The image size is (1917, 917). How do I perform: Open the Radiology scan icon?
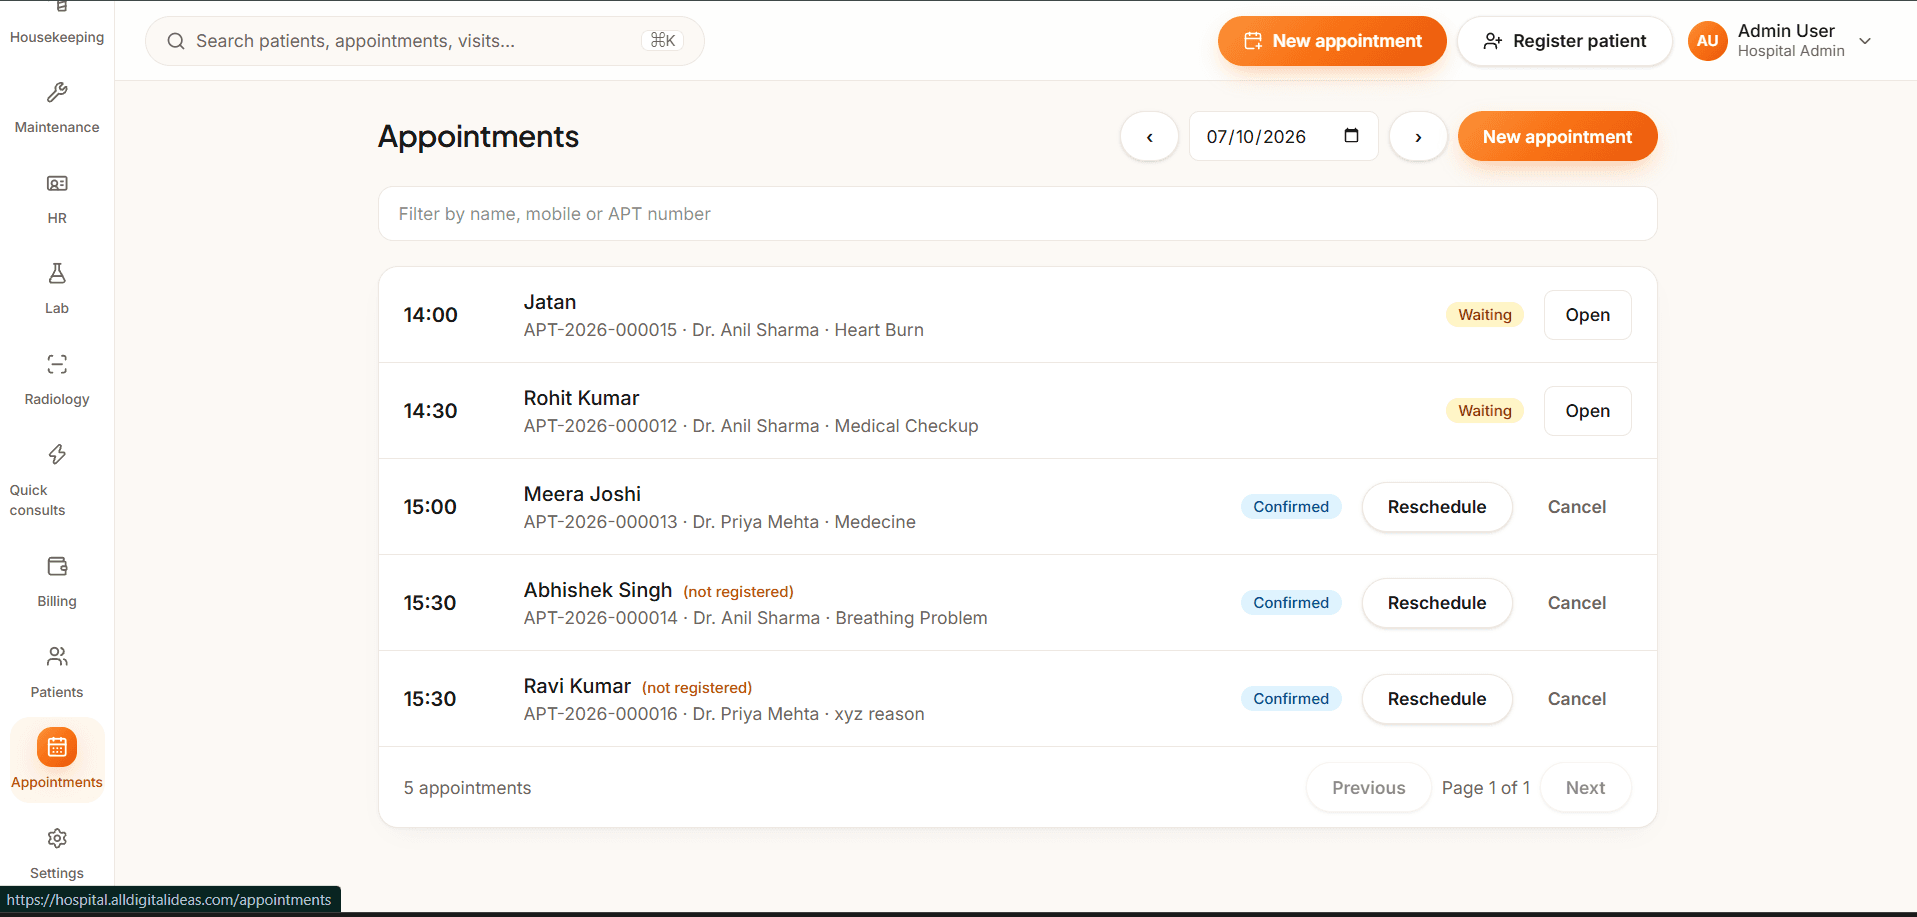[x=57, y=364]
